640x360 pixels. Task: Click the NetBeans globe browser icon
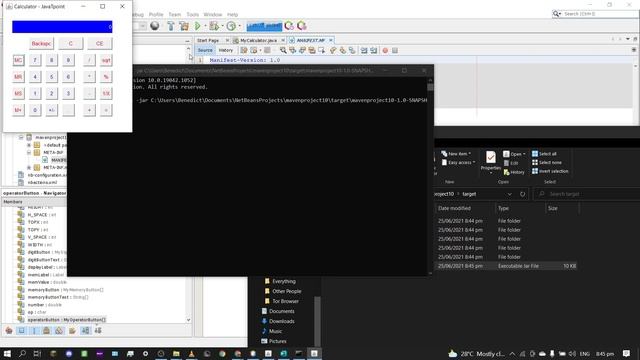[x=155, y=26]
